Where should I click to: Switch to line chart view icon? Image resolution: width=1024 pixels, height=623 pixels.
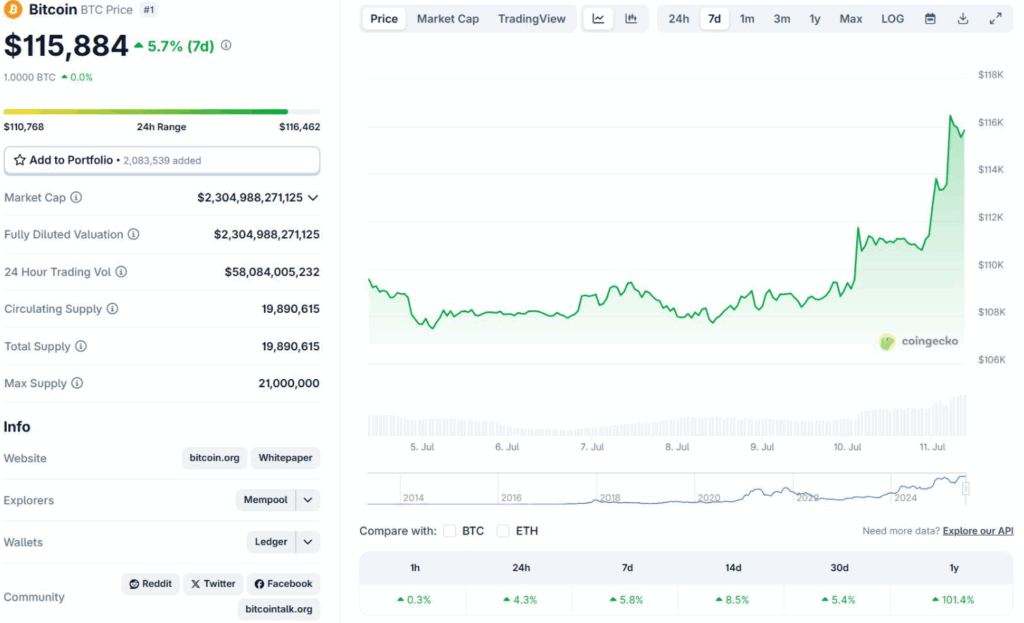pos(598,19)
